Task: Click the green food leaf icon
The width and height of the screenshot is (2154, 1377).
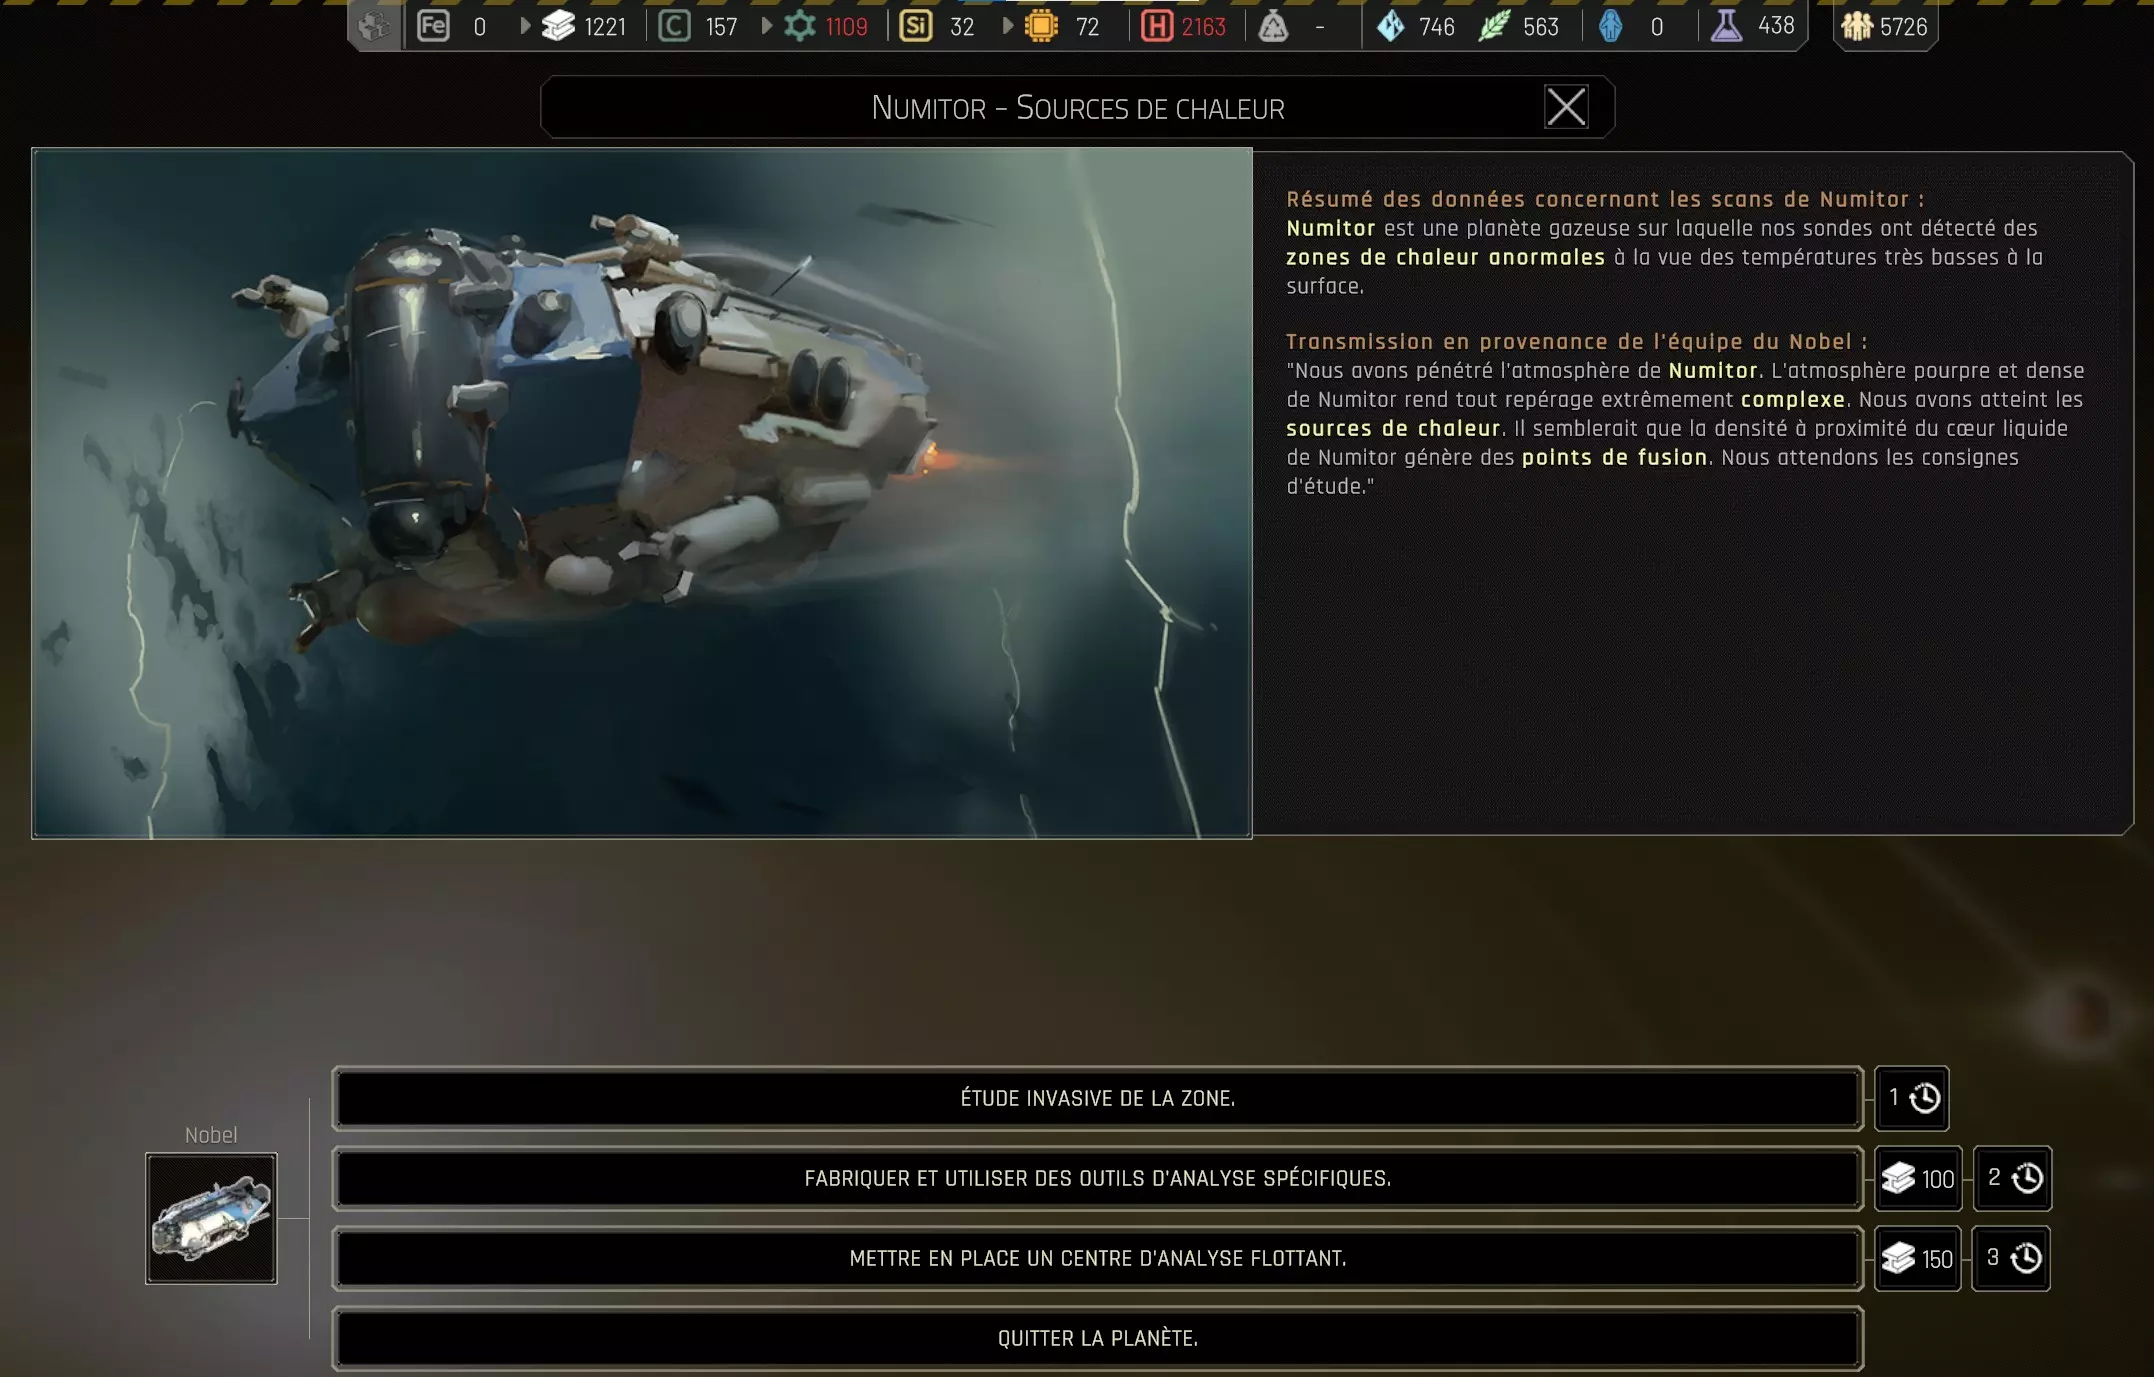Action: (x=1494, y=26)
